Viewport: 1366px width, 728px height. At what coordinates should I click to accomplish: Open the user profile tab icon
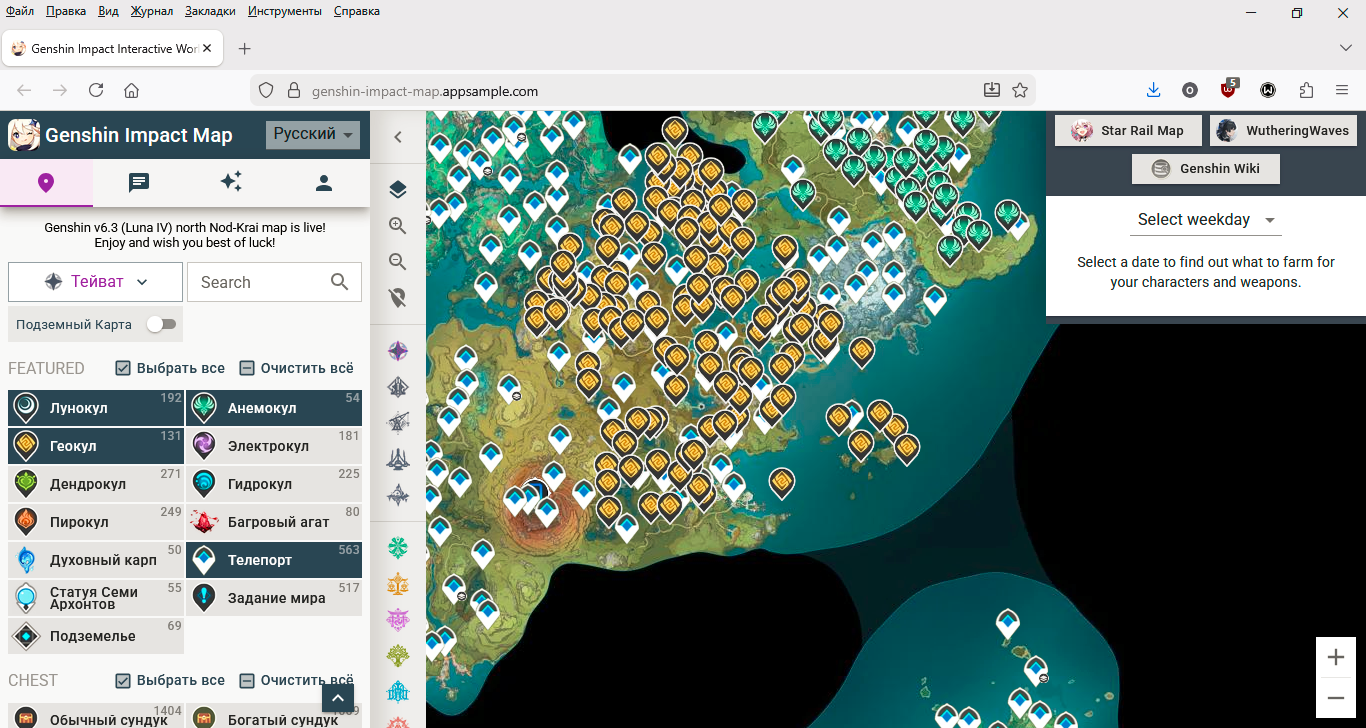pos(323,182)
